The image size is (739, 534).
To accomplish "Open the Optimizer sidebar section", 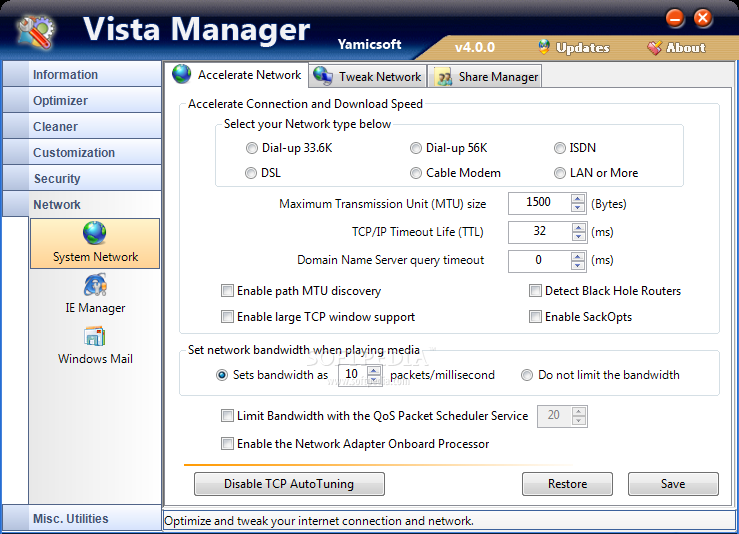I will point(82,100).
